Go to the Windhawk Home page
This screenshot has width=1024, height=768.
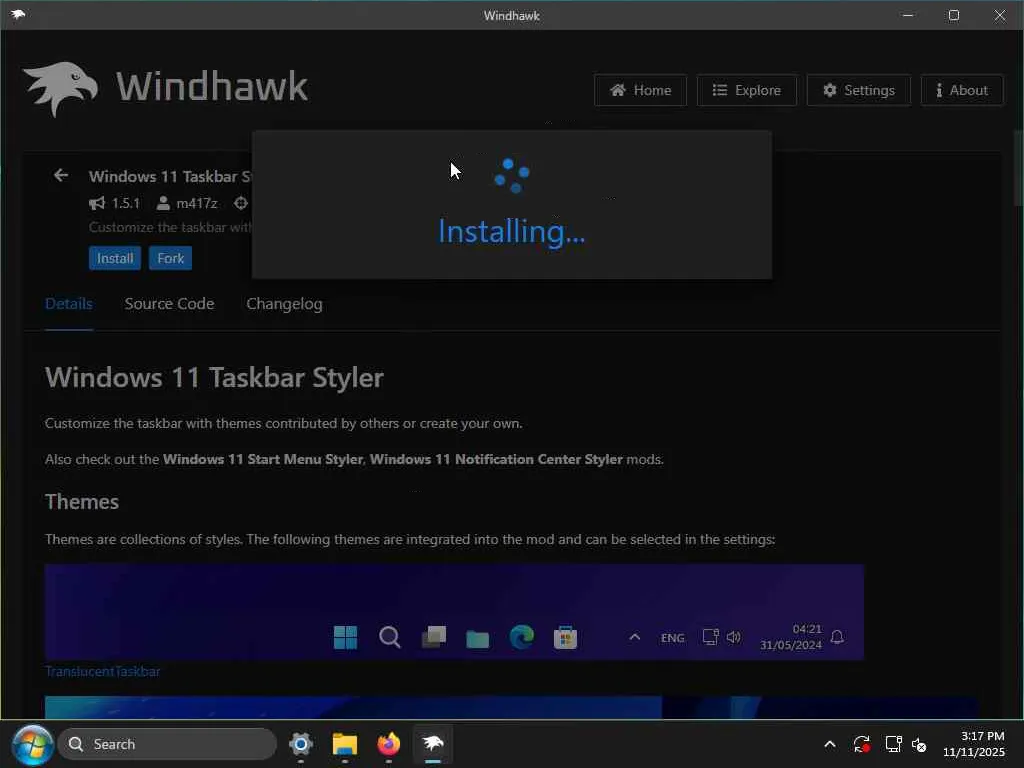[640, 90]
